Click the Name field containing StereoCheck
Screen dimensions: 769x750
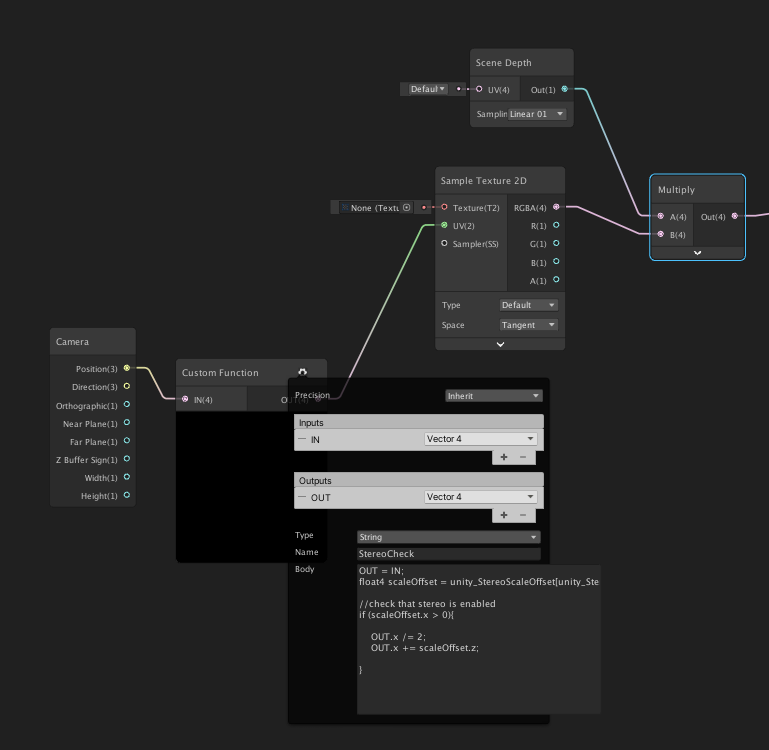pos(448,553)
